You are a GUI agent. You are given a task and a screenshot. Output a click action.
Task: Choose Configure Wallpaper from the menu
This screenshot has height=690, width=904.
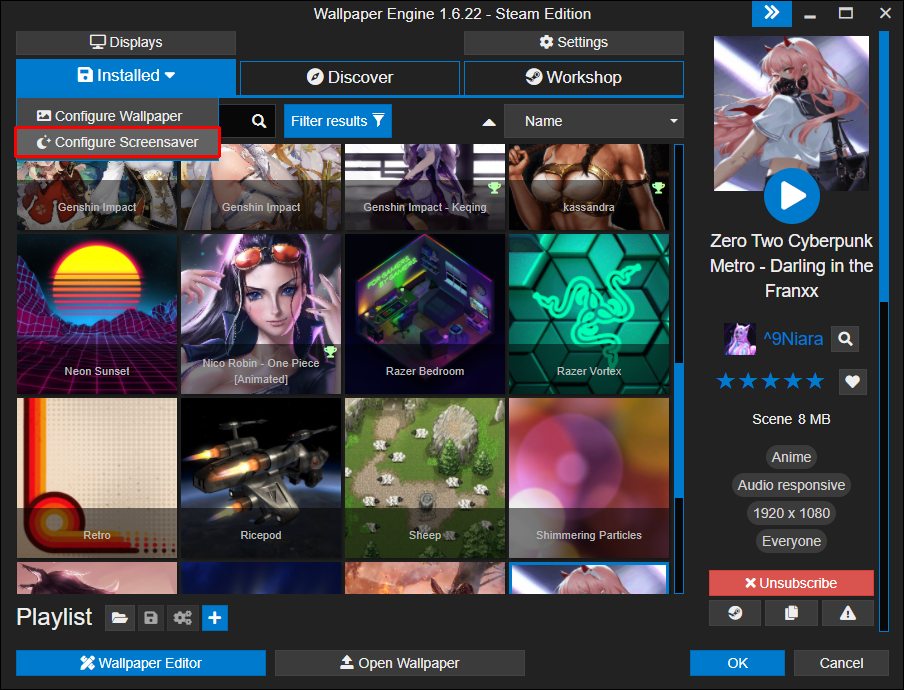118,116
